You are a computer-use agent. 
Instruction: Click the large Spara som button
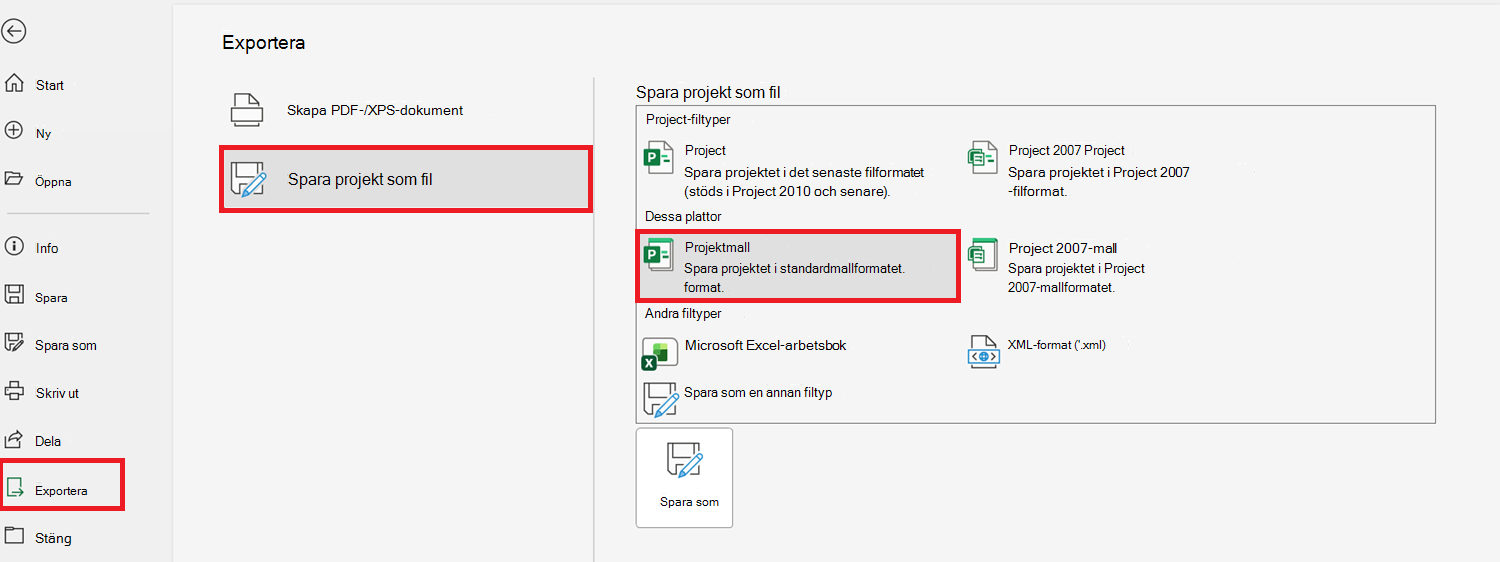[684, 477]
